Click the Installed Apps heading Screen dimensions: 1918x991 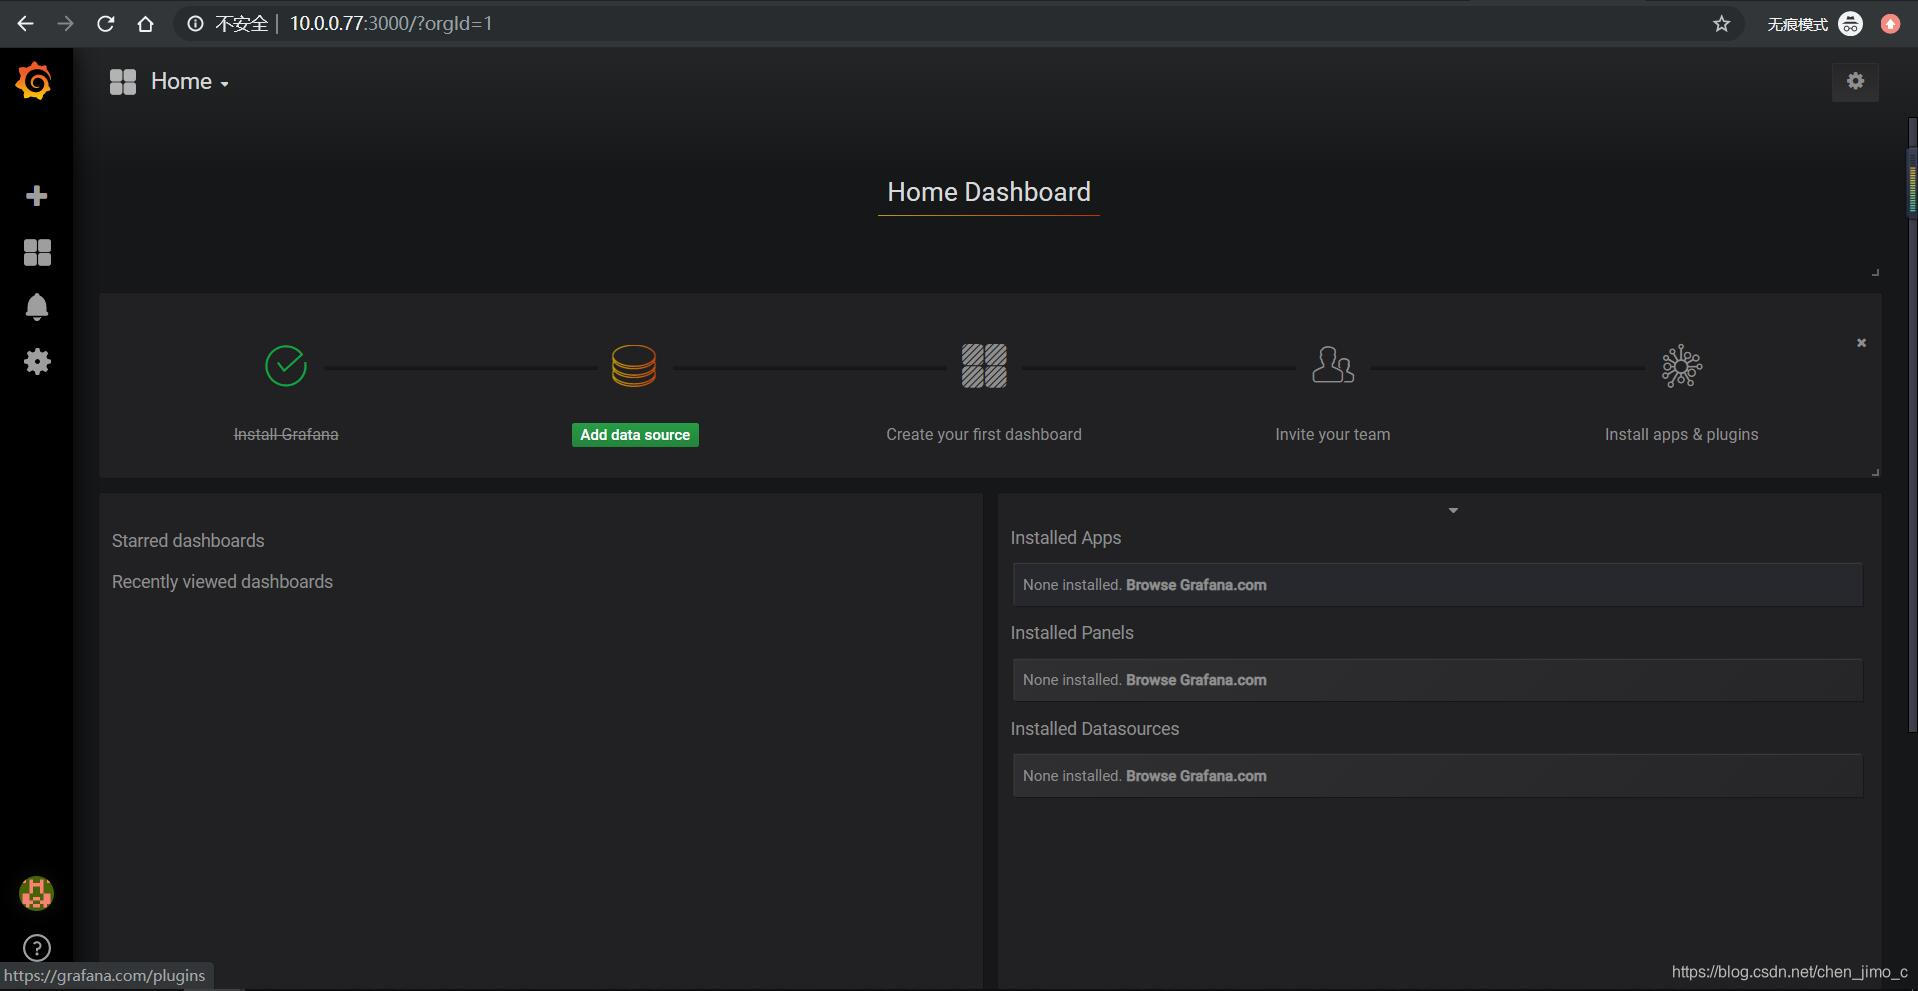pos(1066,538)
